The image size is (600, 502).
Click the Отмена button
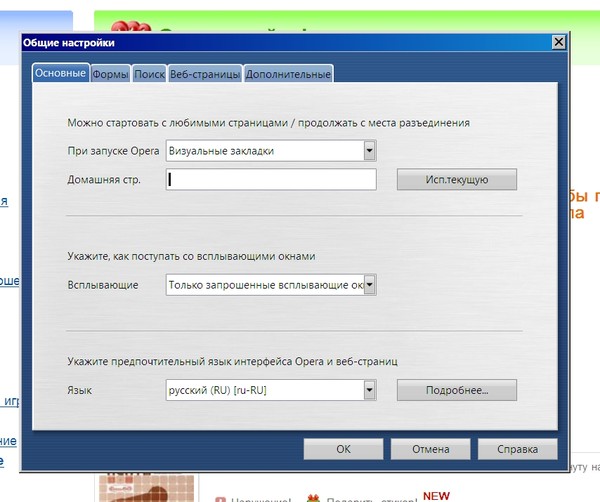pyautogui.click(x=430, y=449)
